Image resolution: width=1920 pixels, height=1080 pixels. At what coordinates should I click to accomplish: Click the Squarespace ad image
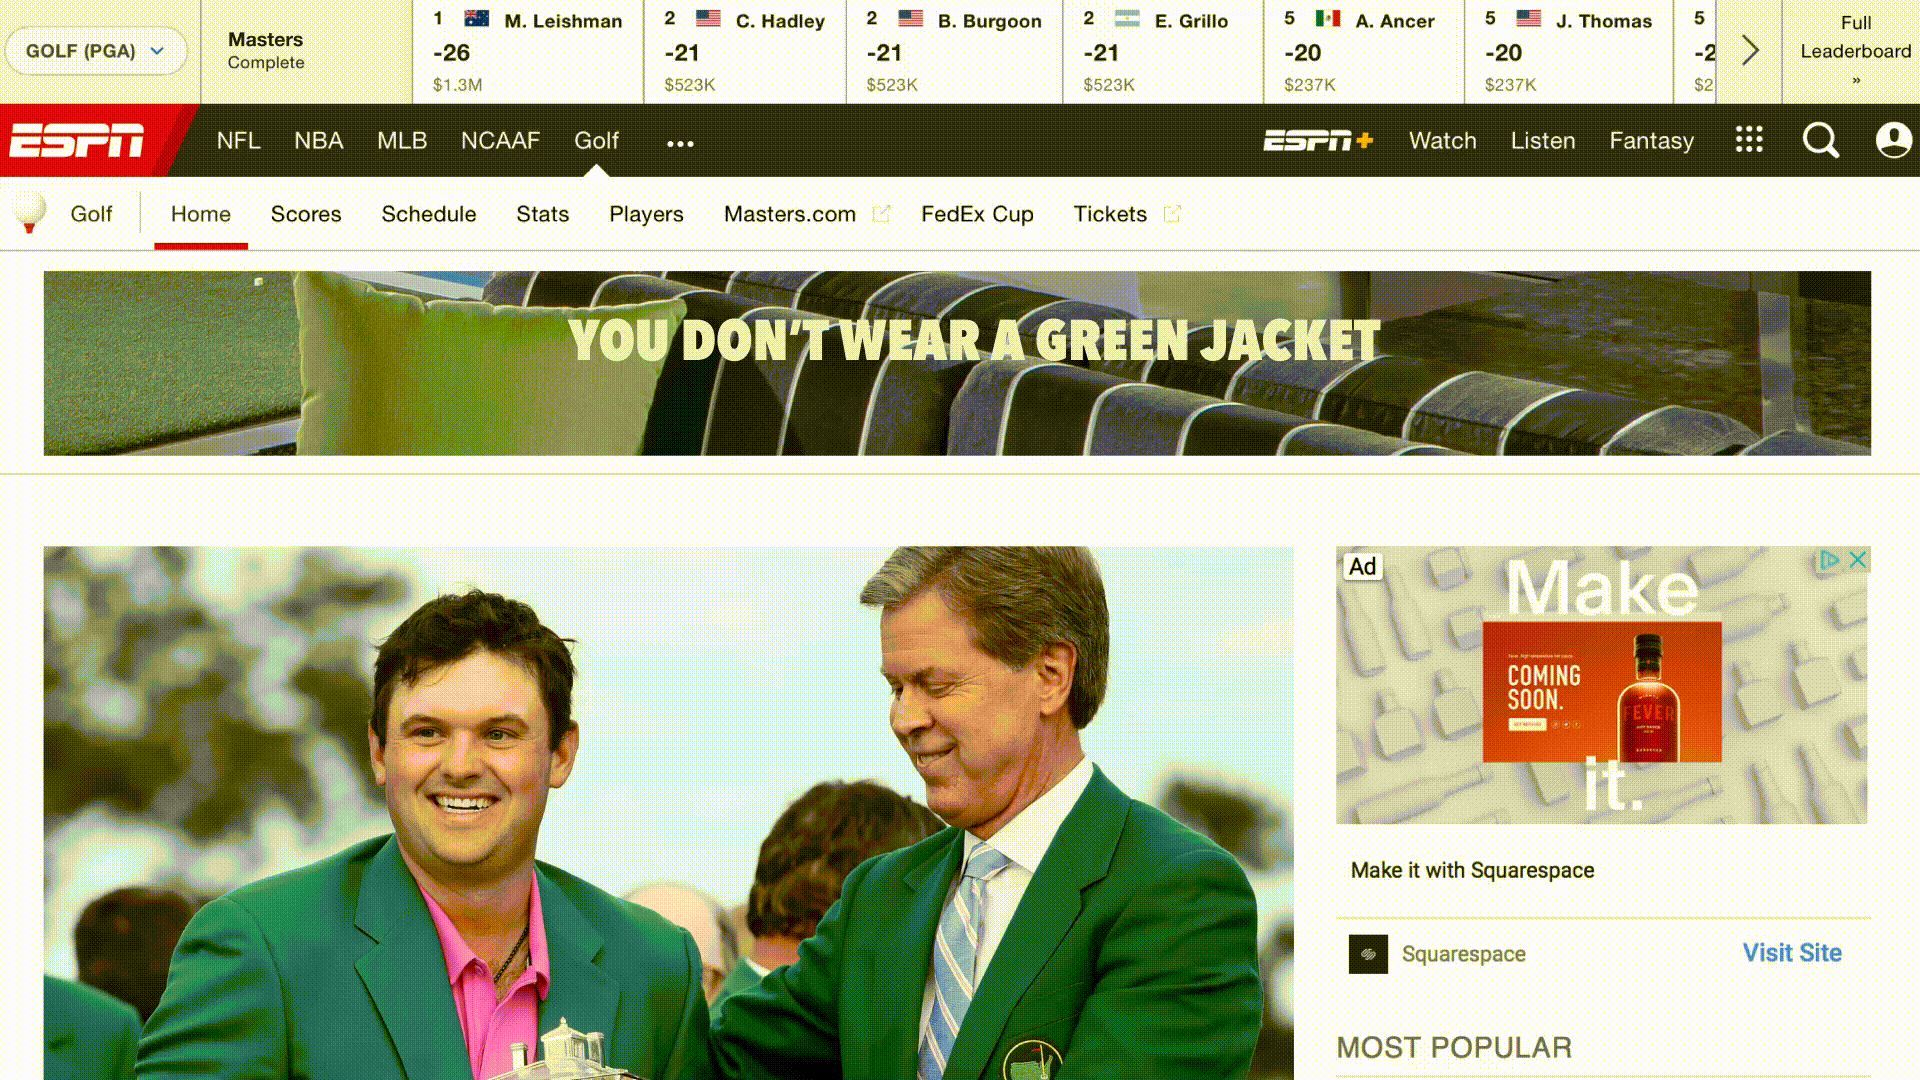(1601, 685)
